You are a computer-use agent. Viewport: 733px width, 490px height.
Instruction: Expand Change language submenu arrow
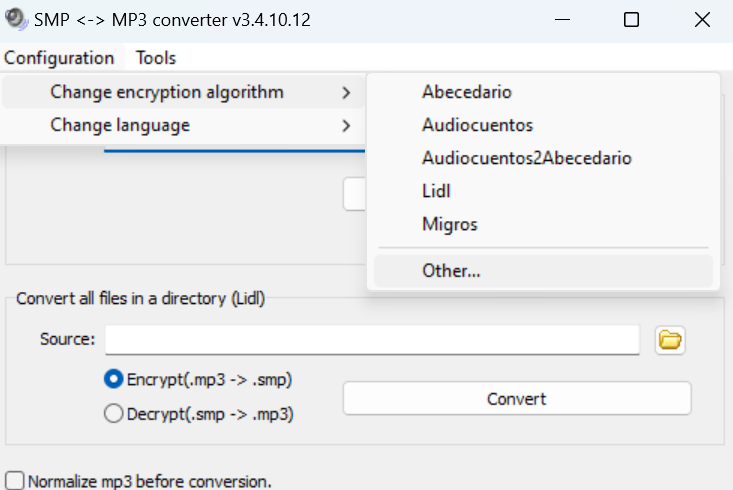click(x=346, y=126)
